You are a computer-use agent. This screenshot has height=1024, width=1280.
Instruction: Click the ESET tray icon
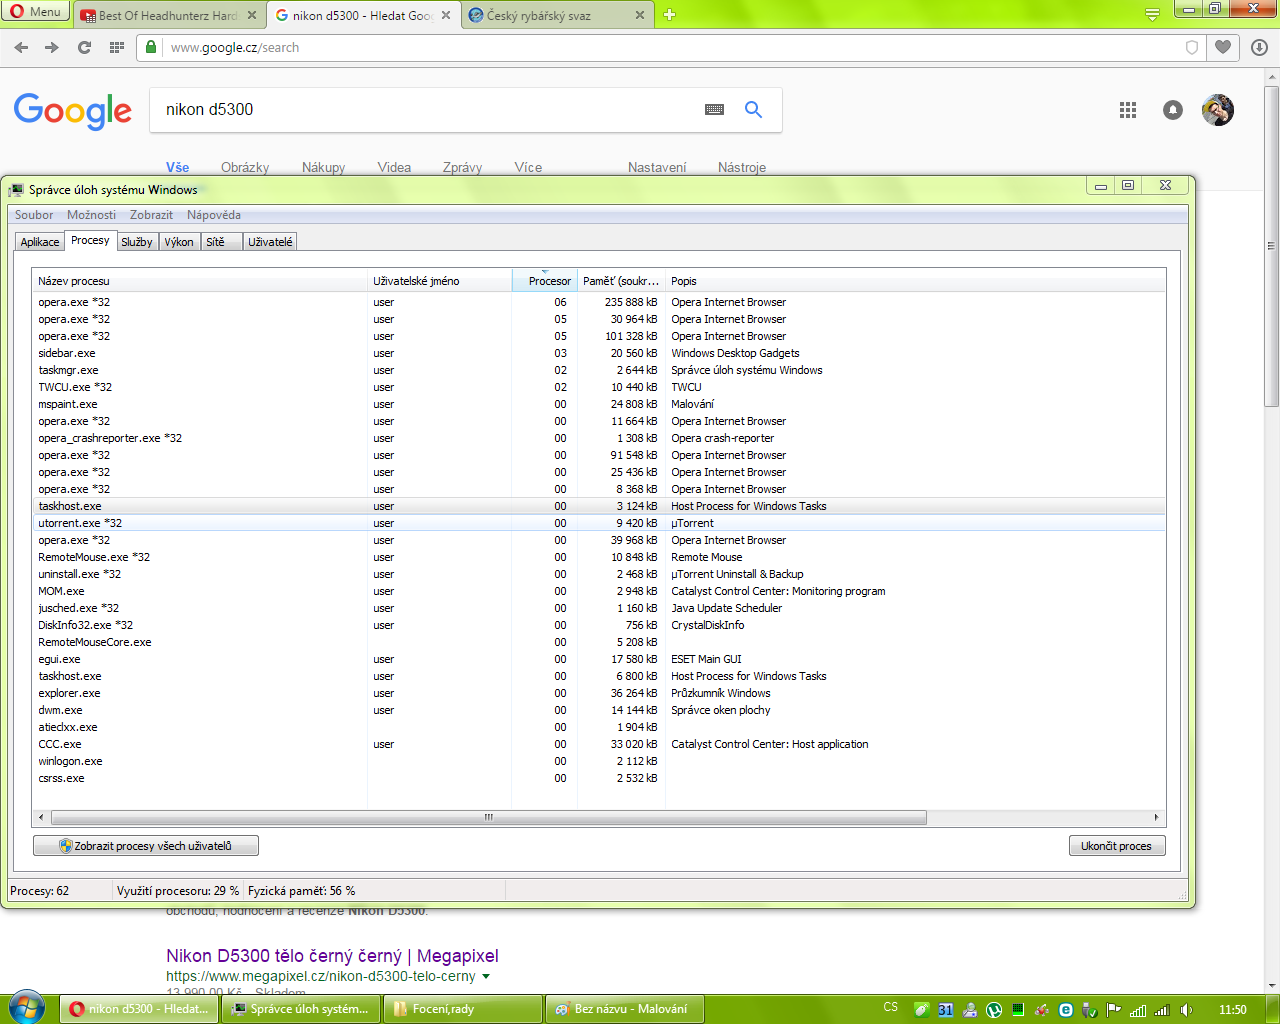[1066, 1010]
